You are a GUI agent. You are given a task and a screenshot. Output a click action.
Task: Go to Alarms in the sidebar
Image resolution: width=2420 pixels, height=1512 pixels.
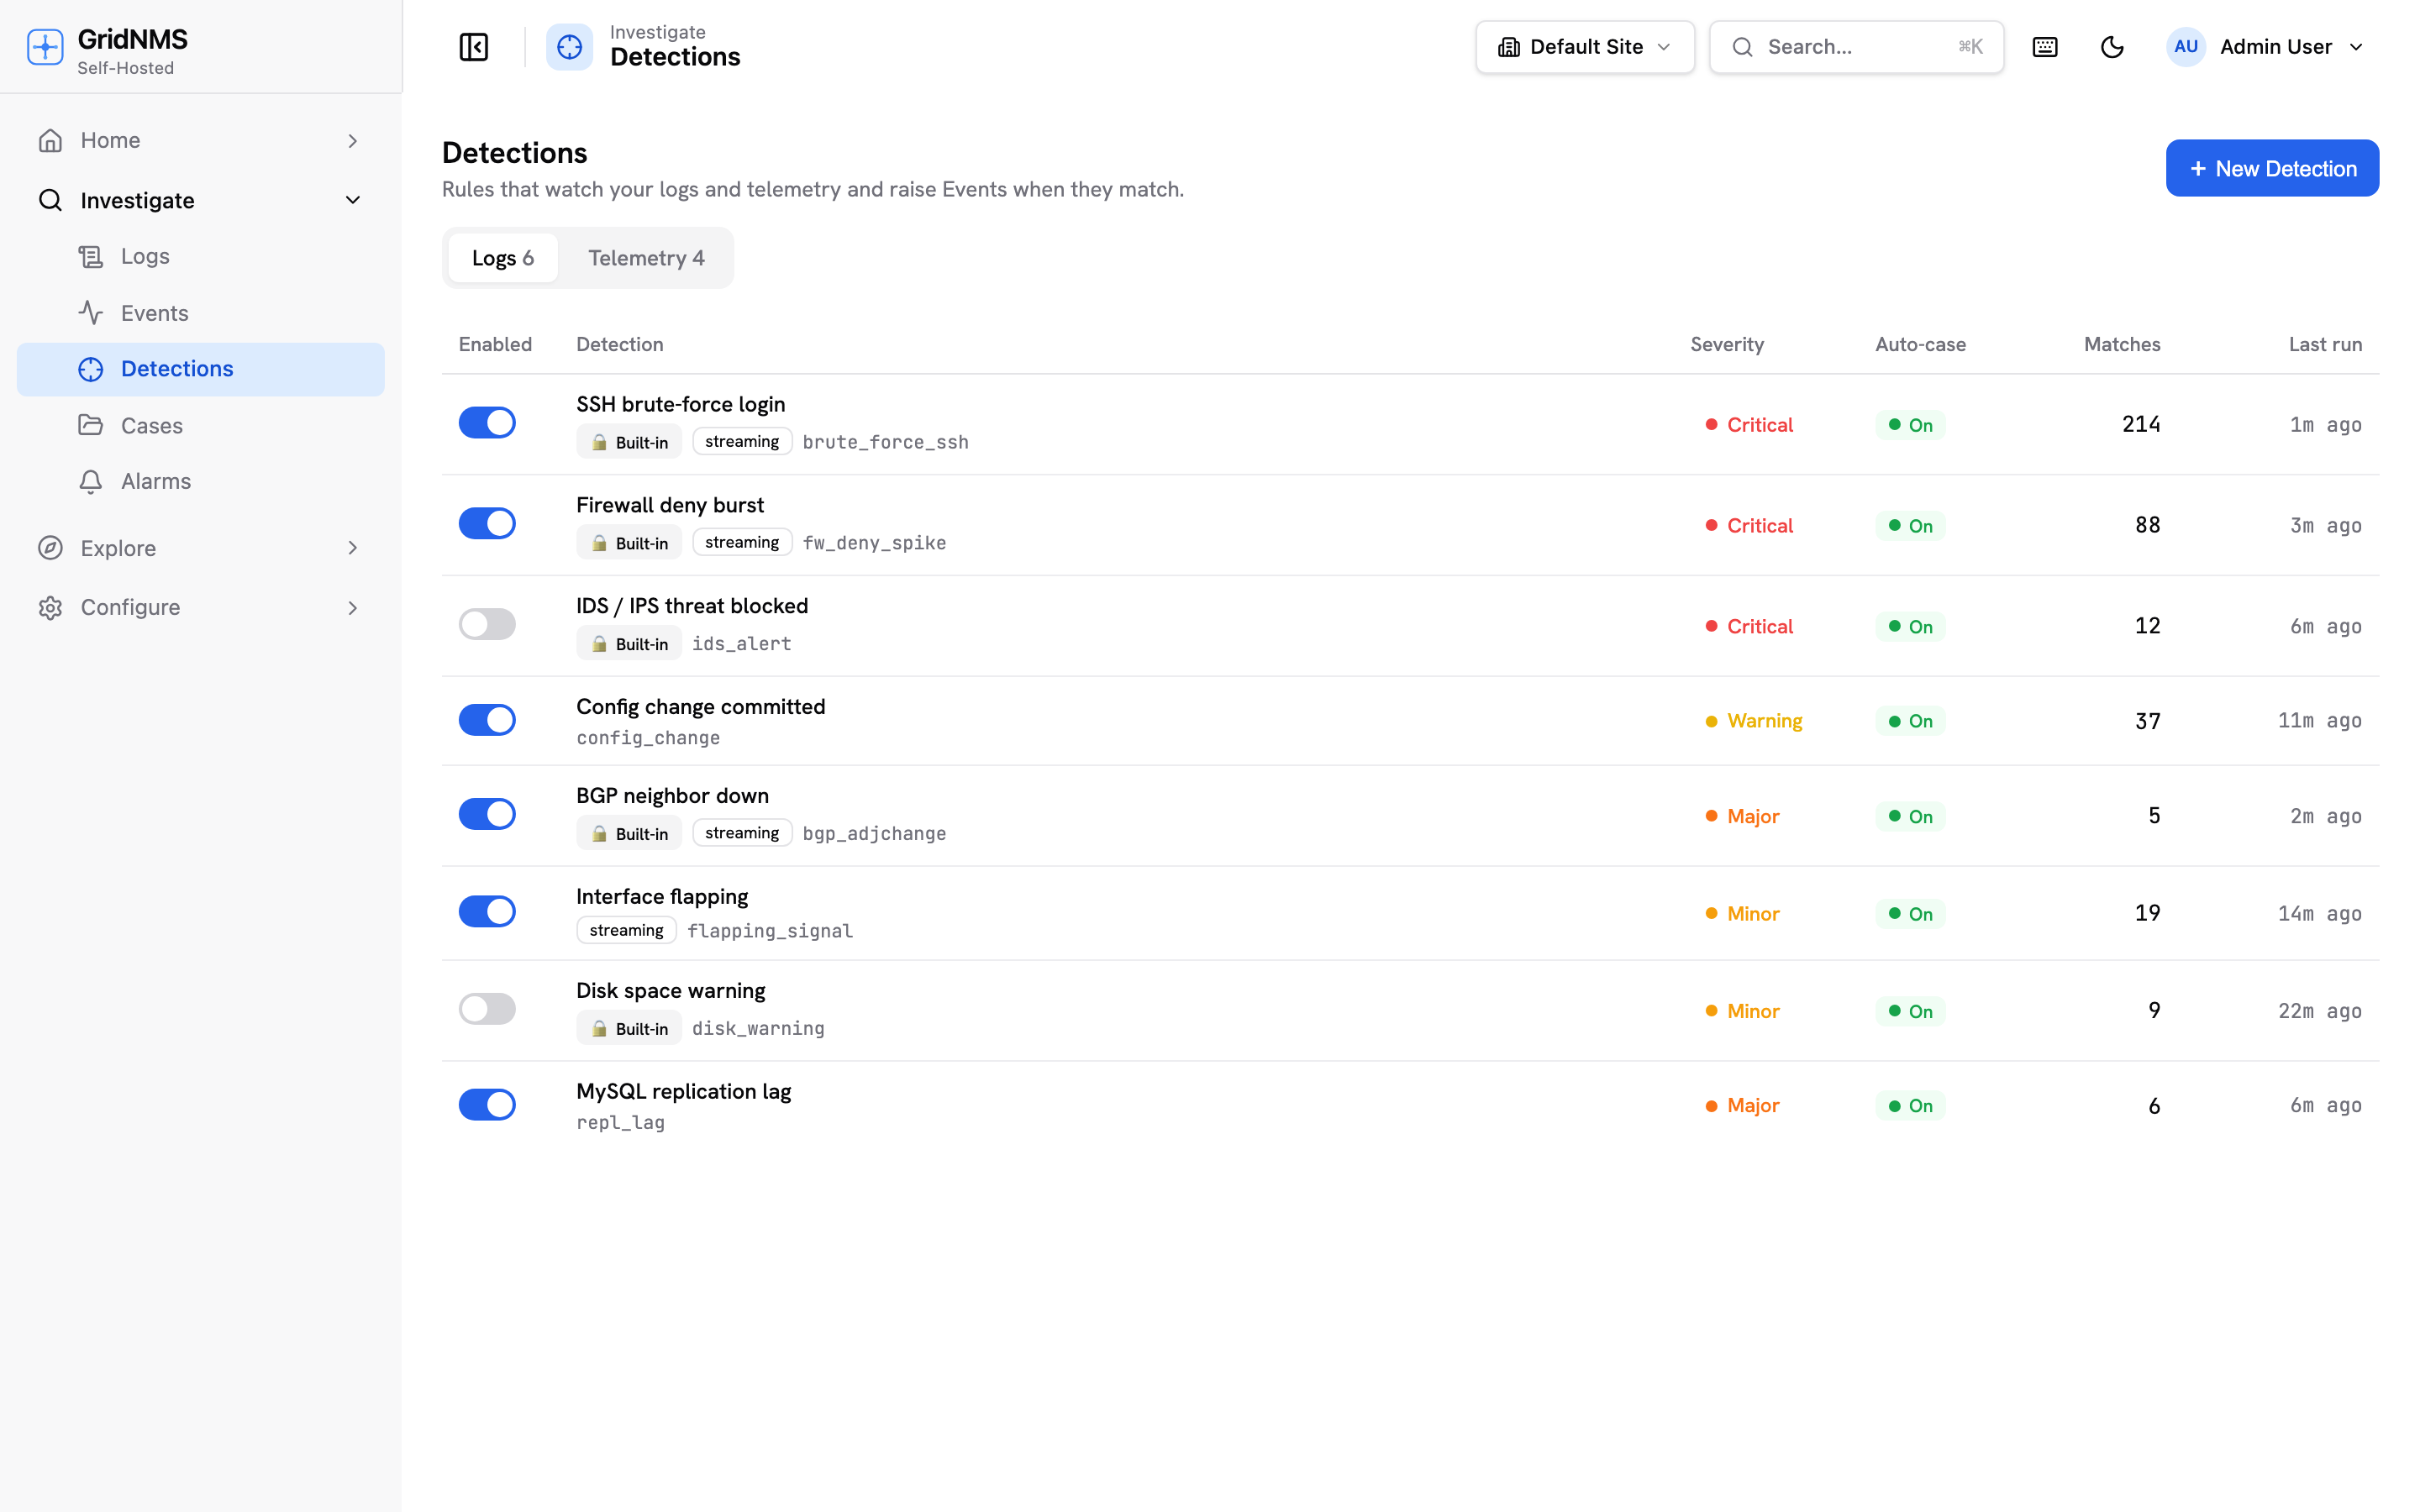[200, 482]
